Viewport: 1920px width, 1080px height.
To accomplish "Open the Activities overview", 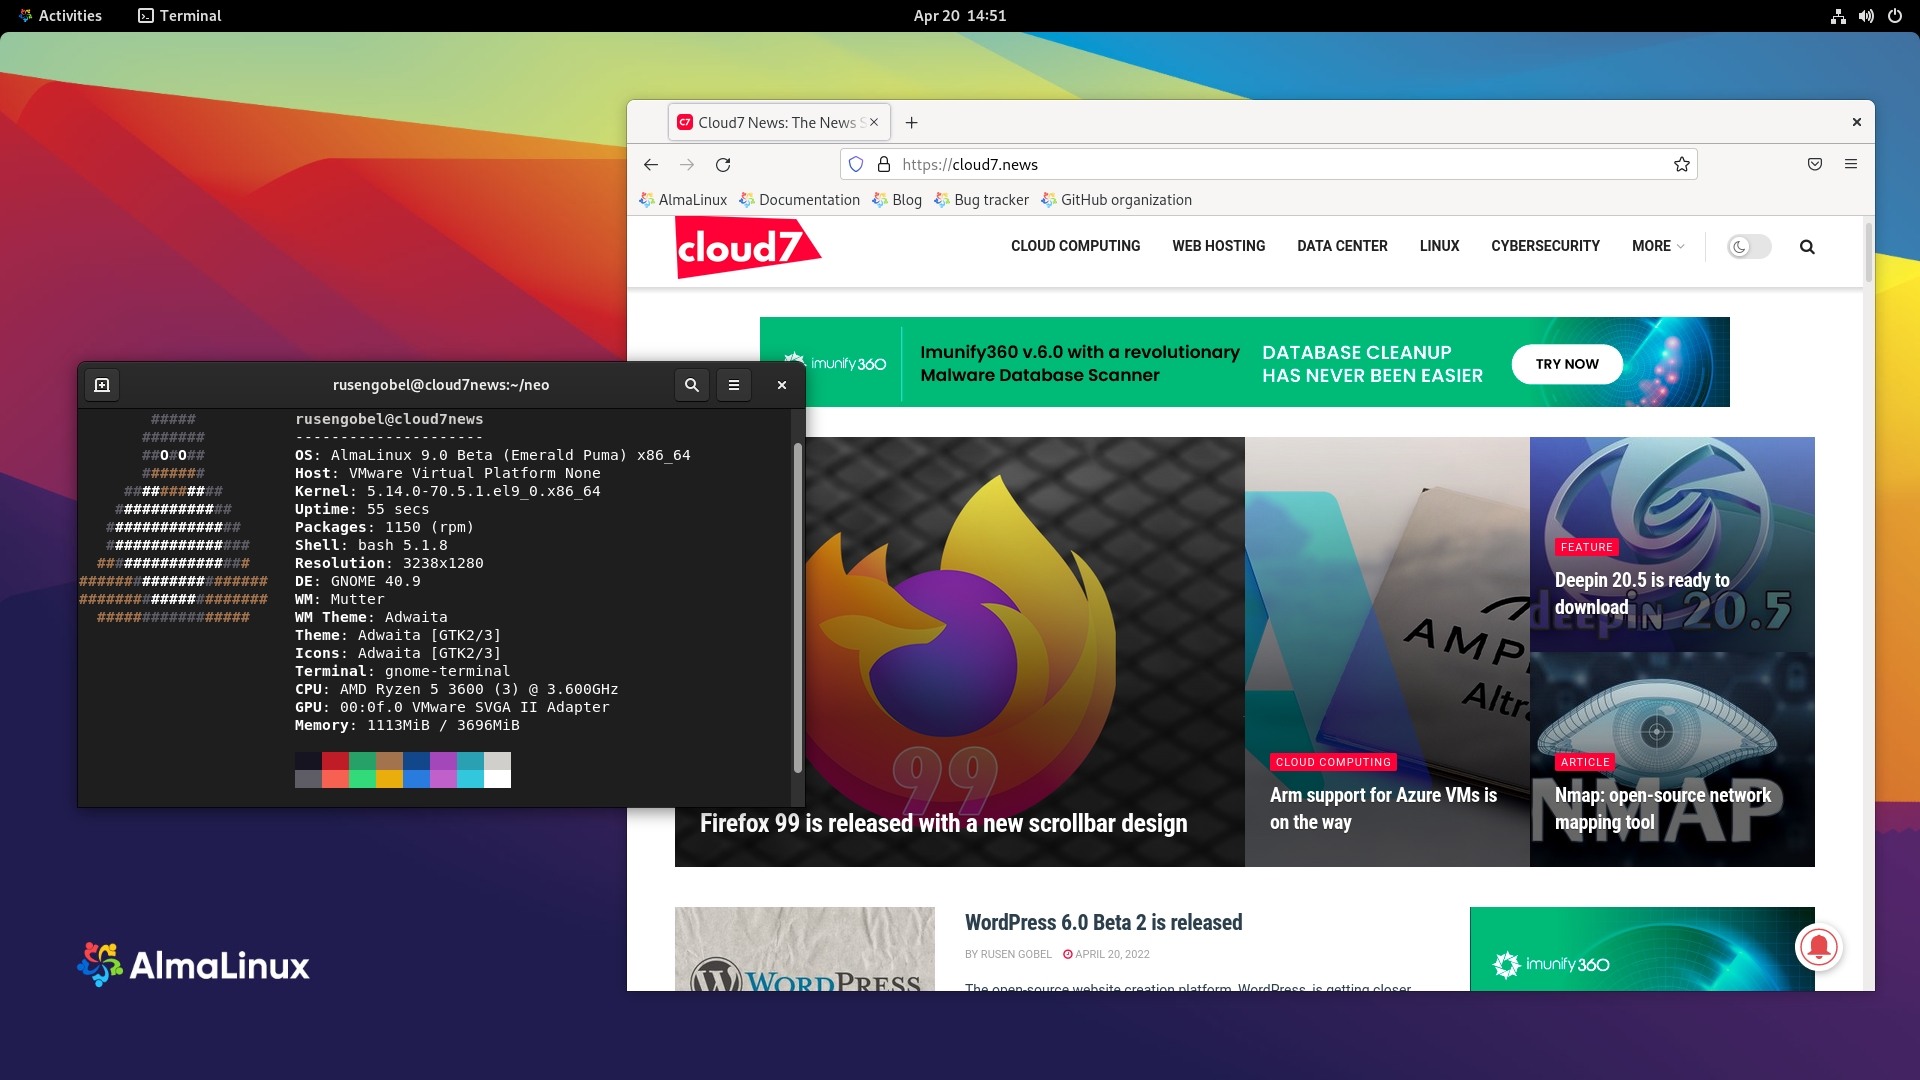I will coord(60,16).
